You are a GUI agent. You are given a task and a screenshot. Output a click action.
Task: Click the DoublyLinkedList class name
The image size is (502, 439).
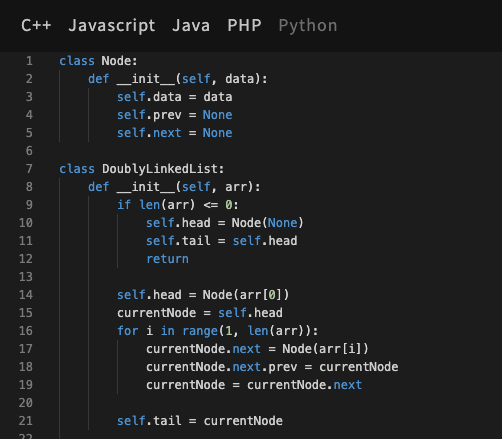[160, 169]
